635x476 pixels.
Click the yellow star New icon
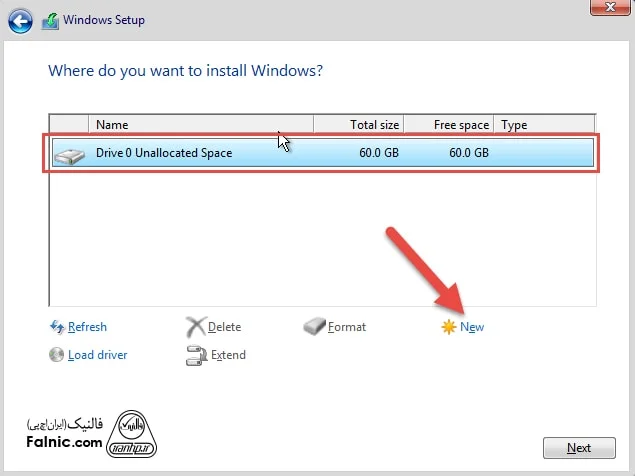pos(449,327)
